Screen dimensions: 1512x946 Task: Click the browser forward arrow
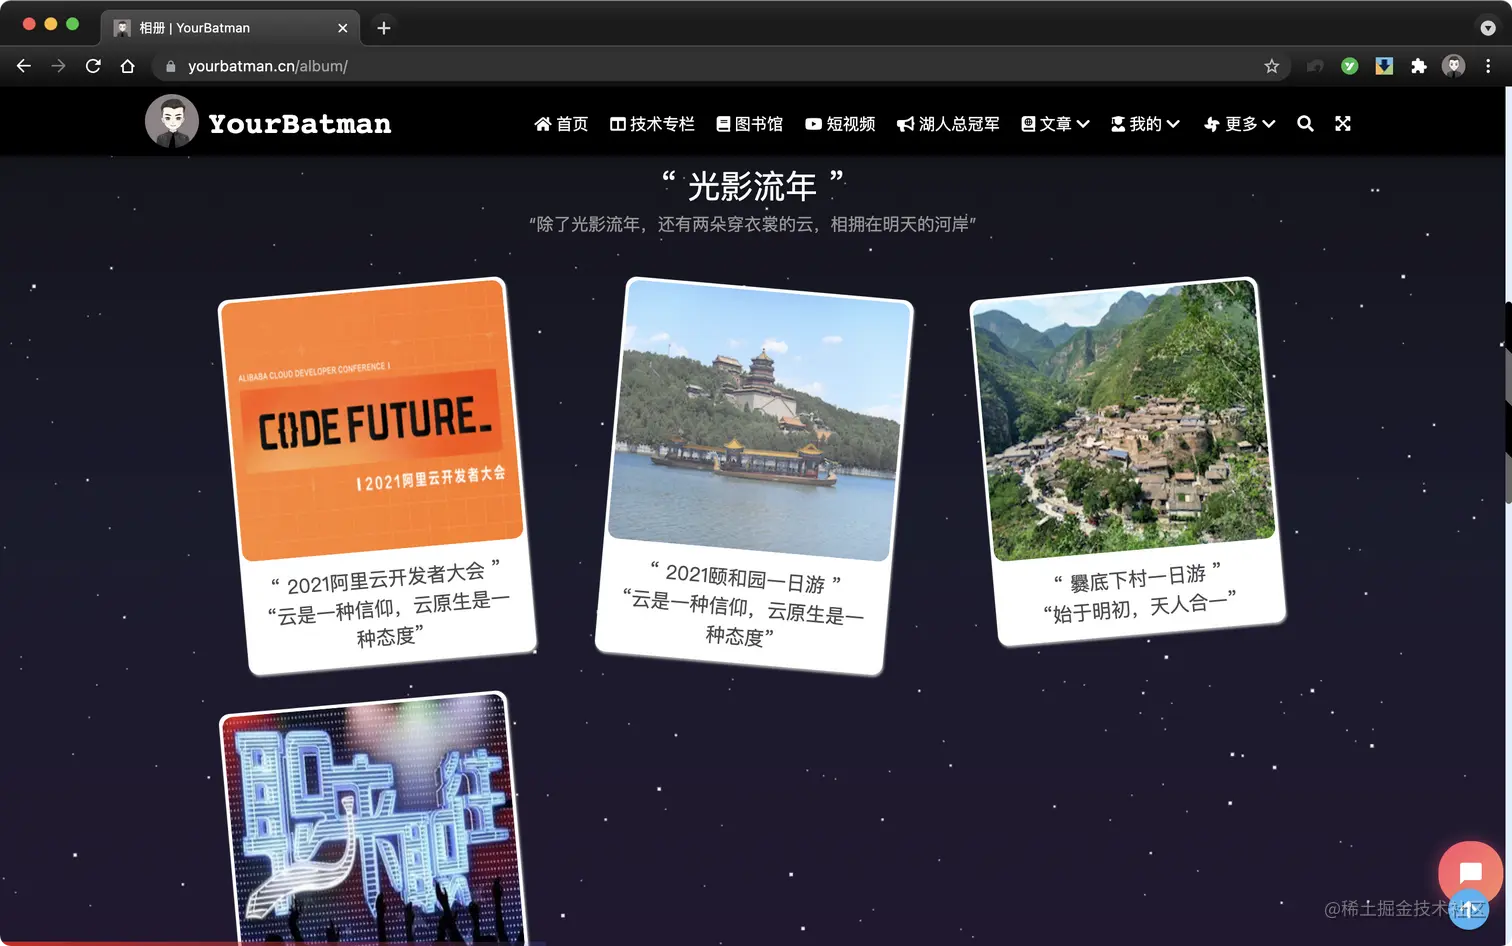pos(58,66)
